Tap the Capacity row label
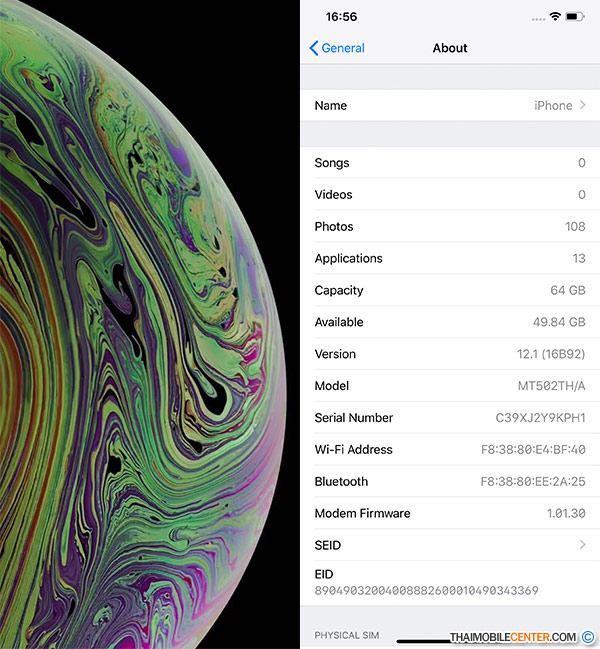 point(339,291)
